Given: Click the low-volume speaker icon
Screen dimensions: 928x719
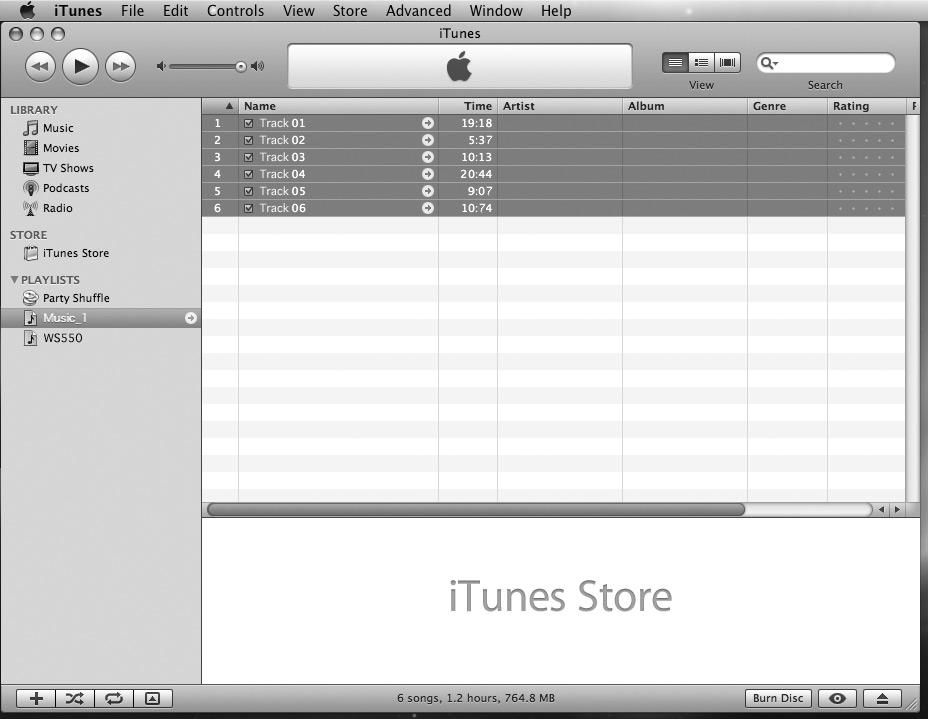Looking at the screenshot, I should [x=161, y=66].
